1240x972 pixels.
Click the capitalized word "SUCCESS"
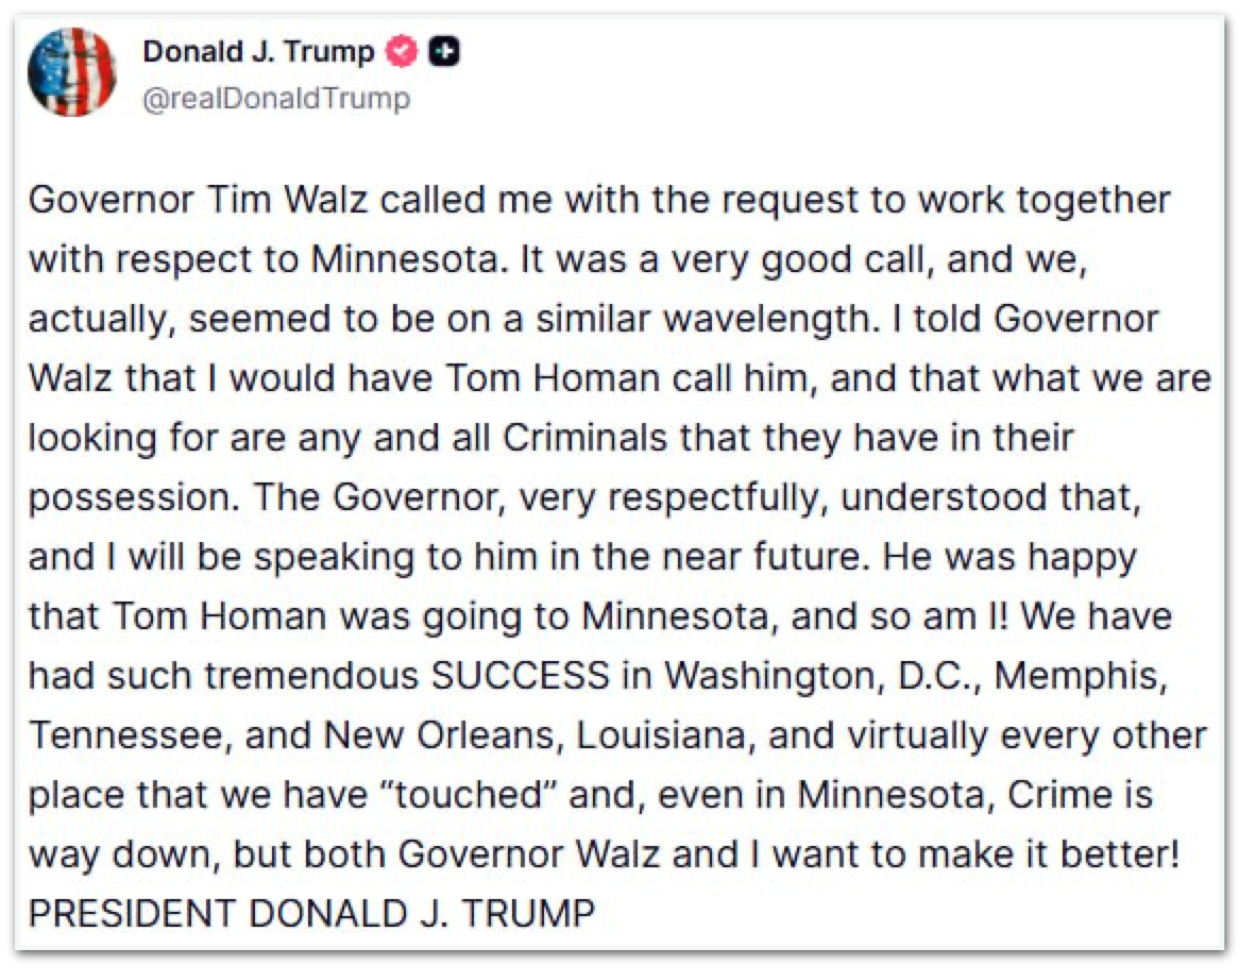tap(520, 676)
